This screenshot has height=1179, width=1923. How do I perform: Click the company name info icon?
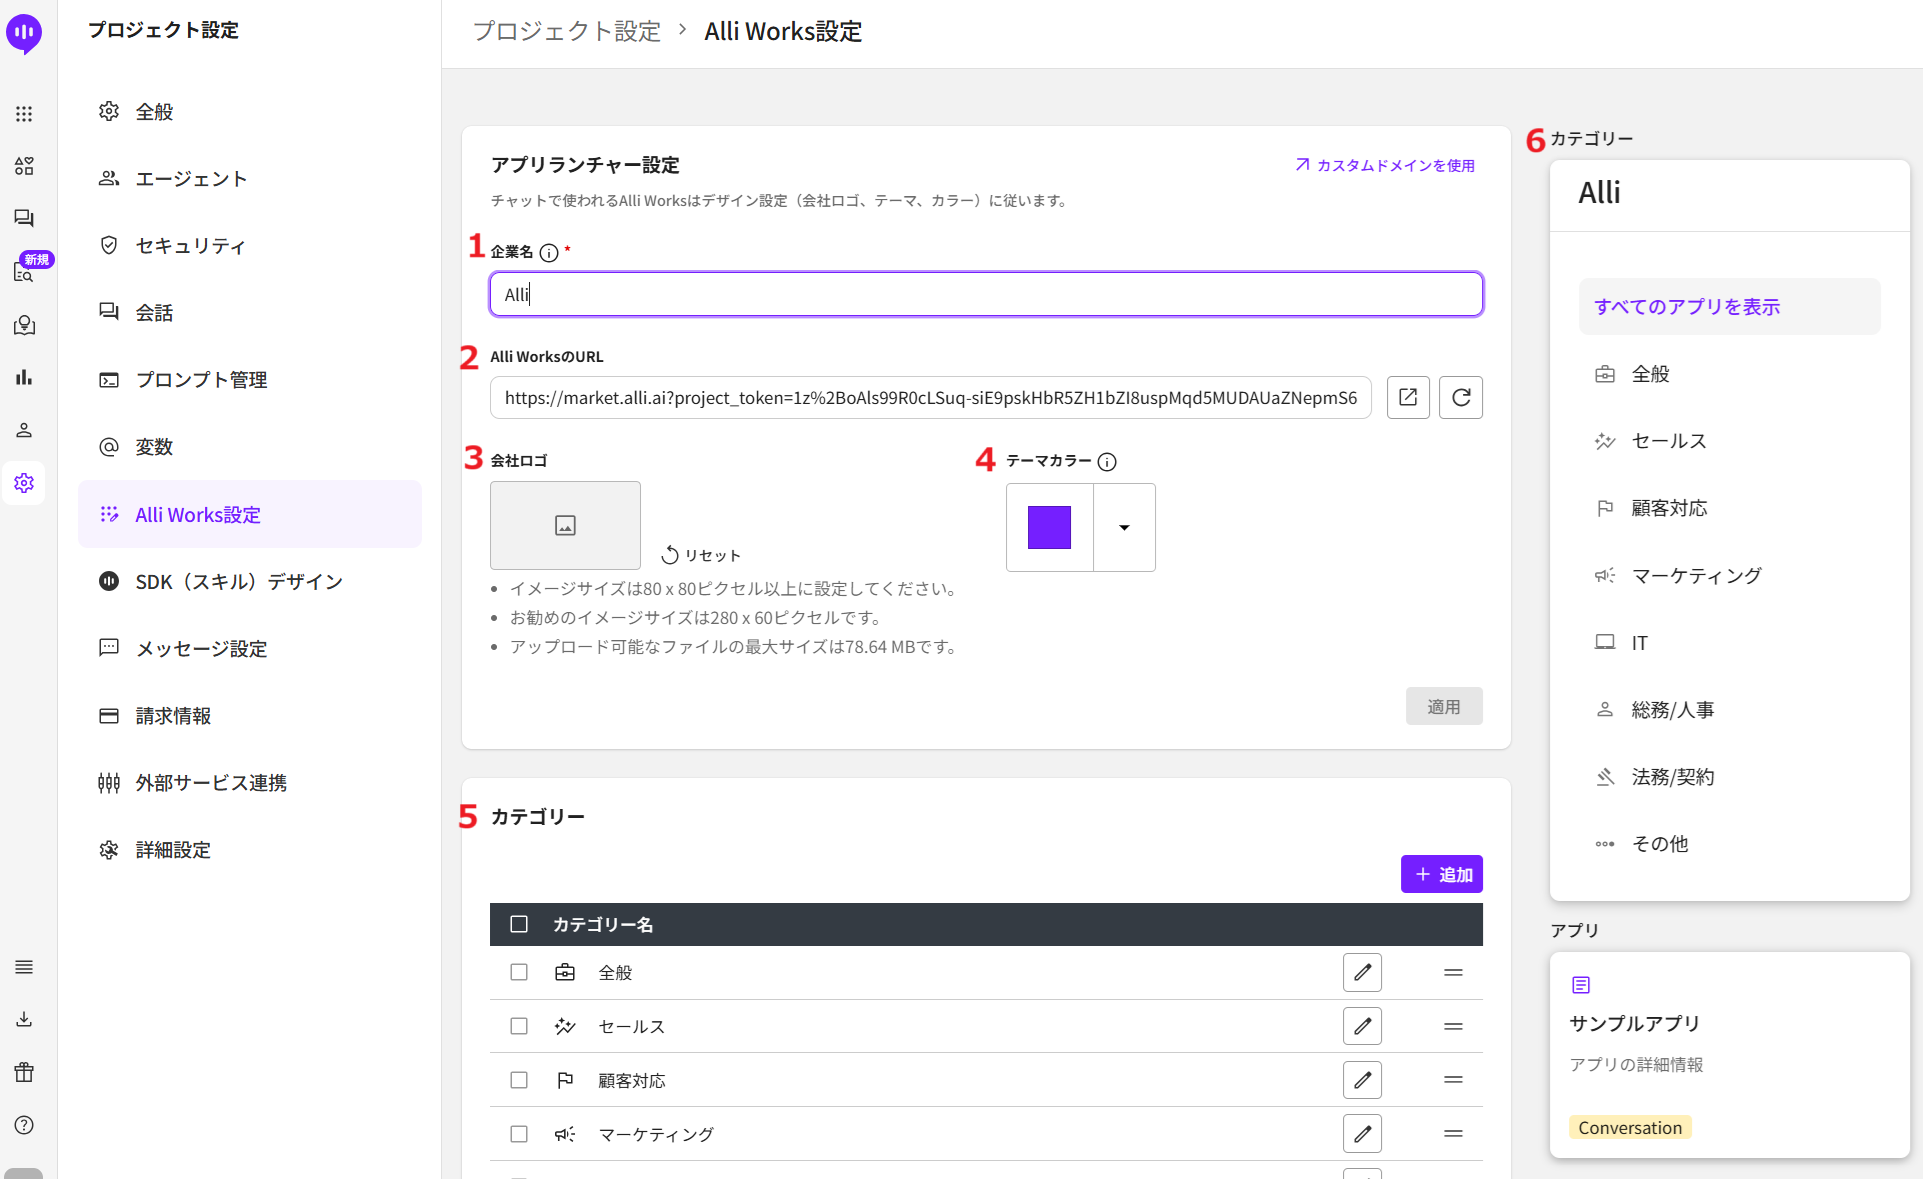(x=549, y=253)
